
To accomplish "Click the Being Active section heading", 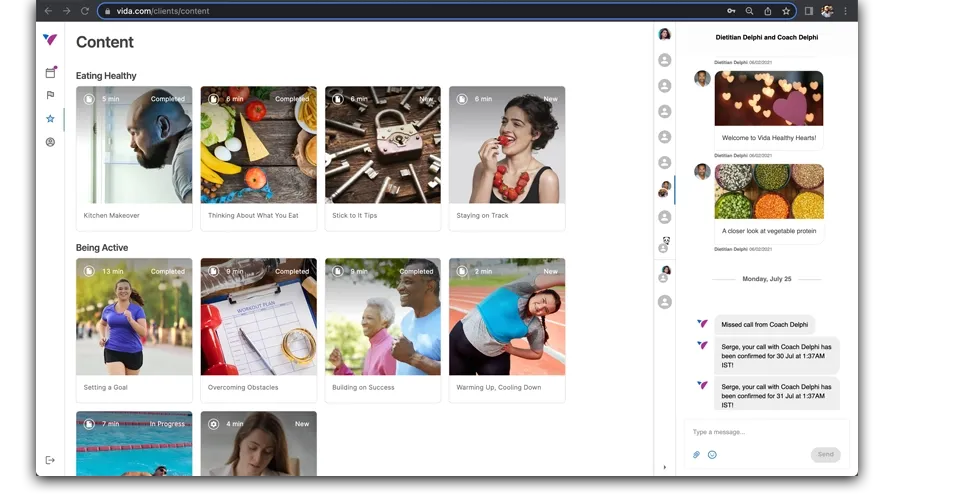I will point(102,248).
